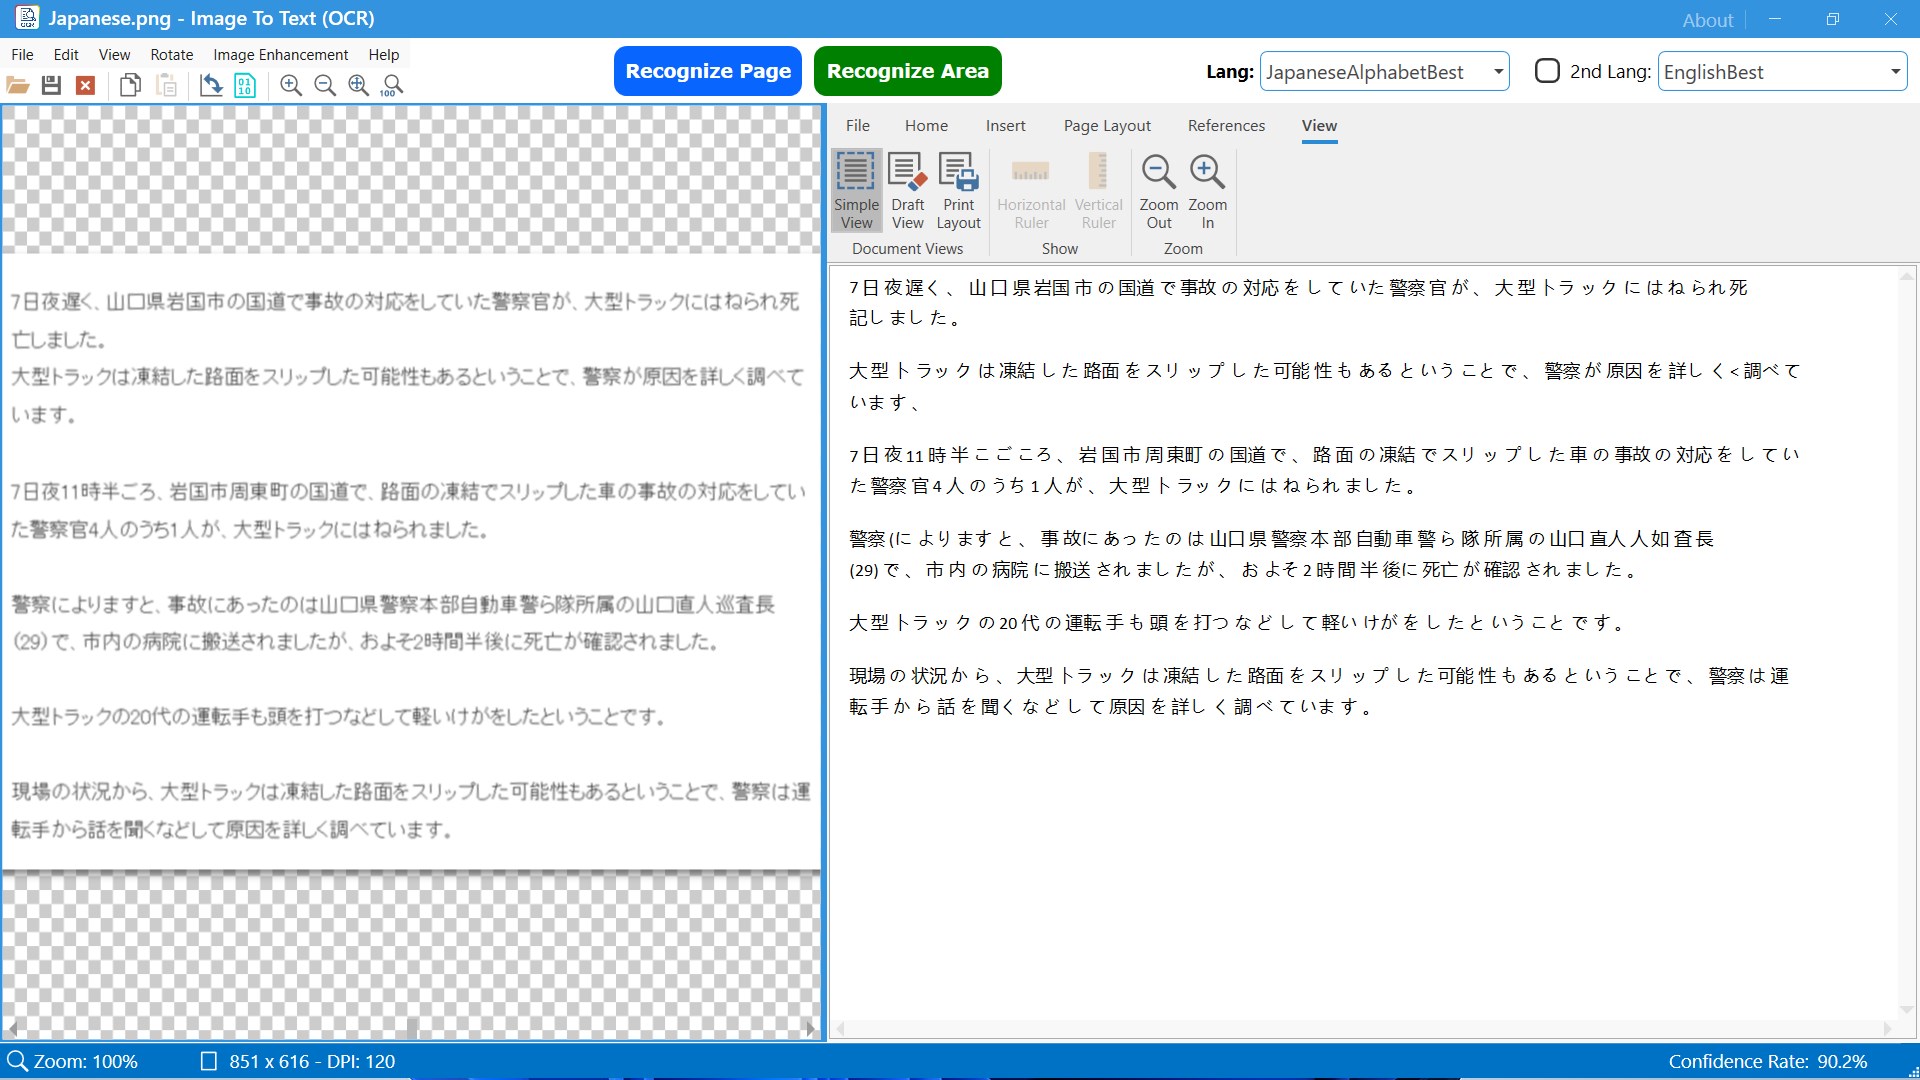Click the Recognize Page button

pyautogui.click(x=708, y=71)
